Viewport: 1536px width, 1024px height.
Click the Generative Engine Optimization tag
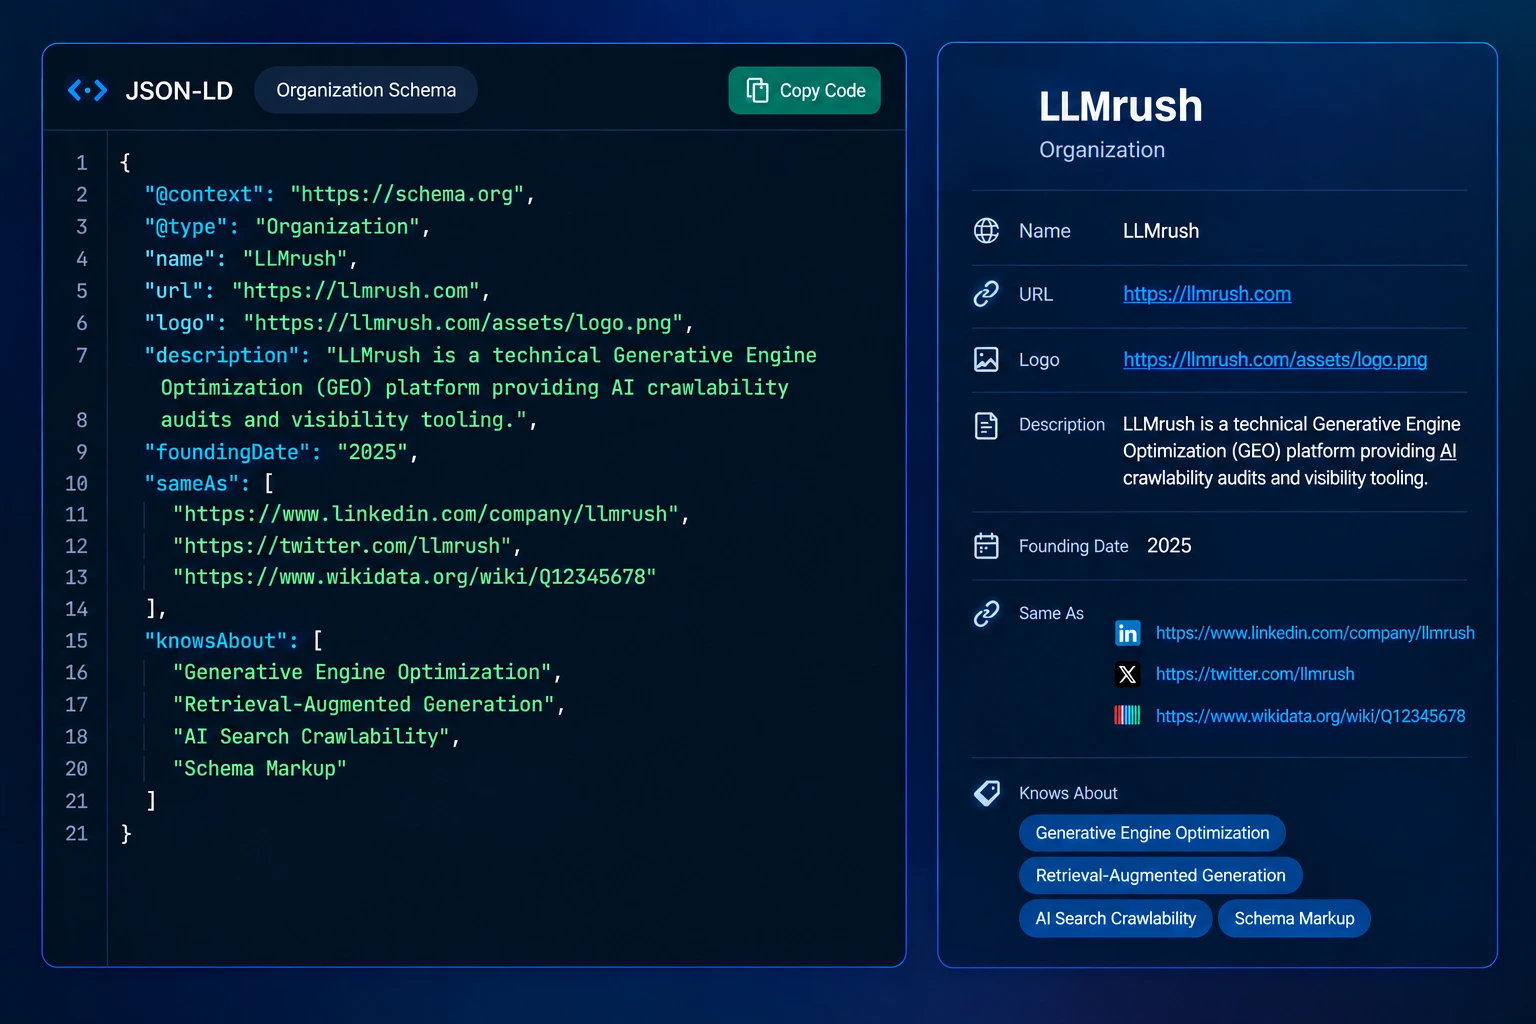tap(1152, 833)
